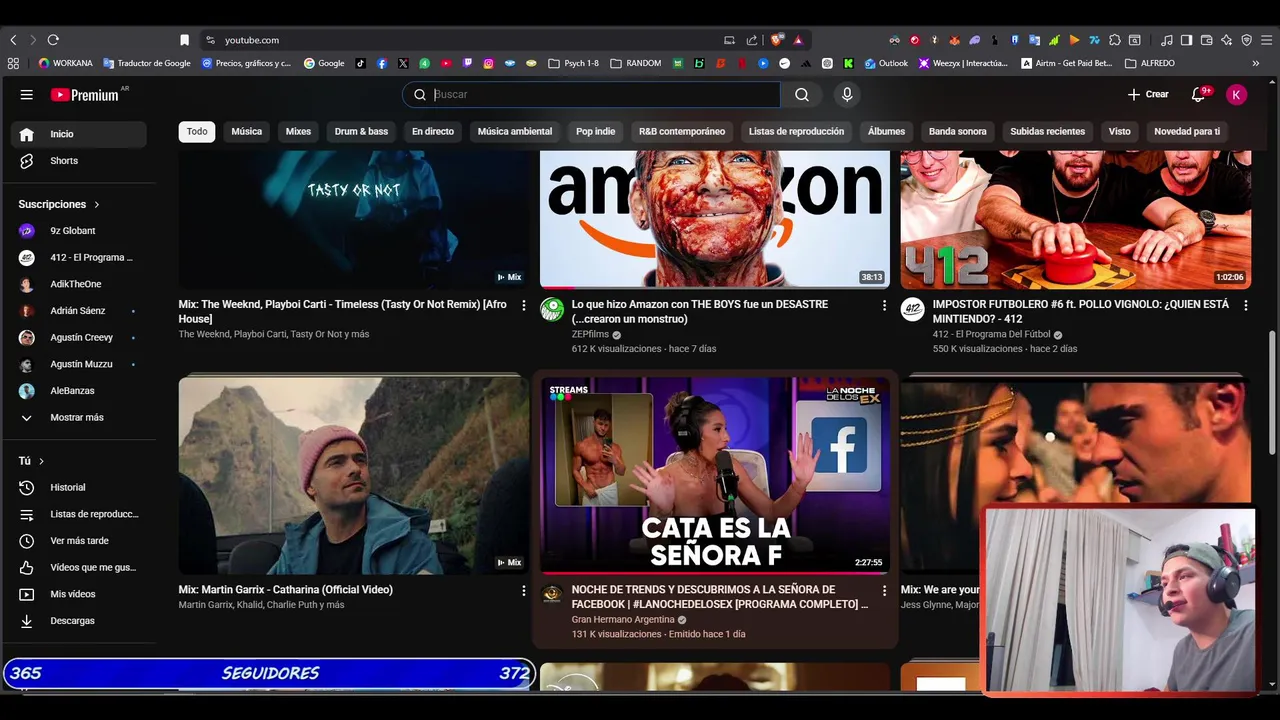The image size is (1280, 720).
Task: Play the Amazon THE BOYS thumbnail
Action: [715, 219]
